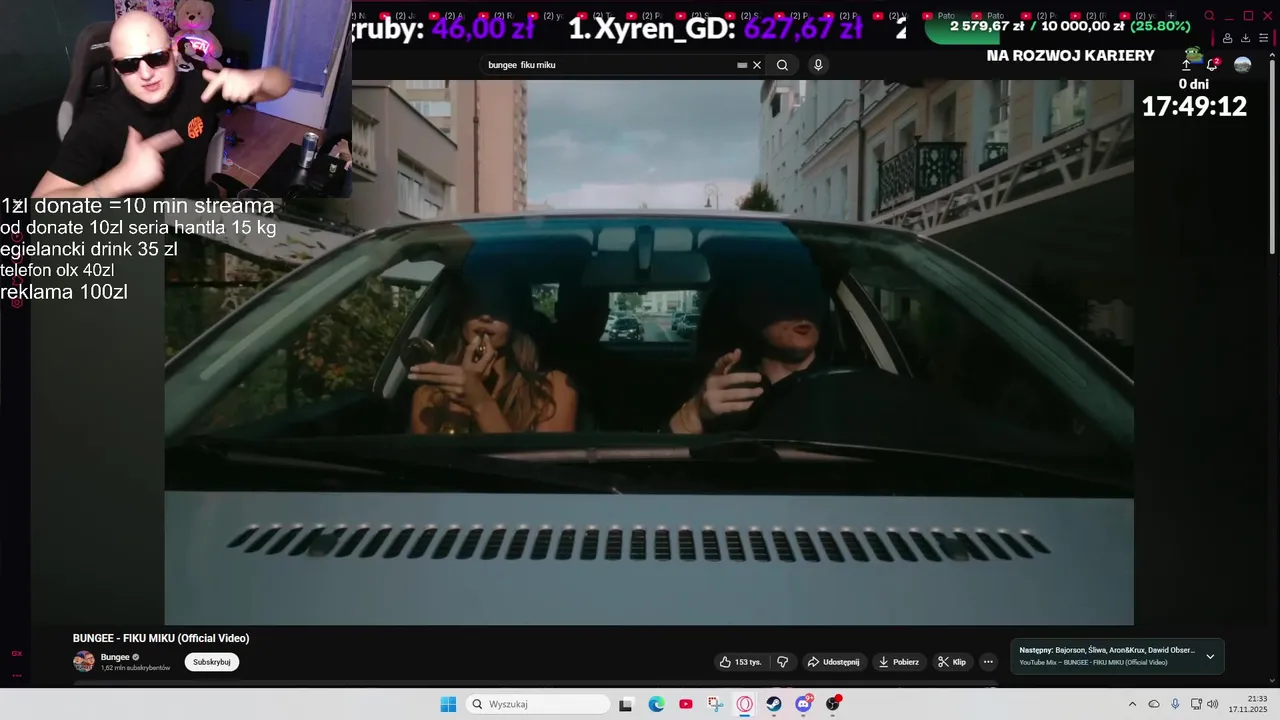The height and width of the screenshot is (720, 1280).
Task: Open the sidebar three-dot setup icon
Action: (x=17, y=675)
